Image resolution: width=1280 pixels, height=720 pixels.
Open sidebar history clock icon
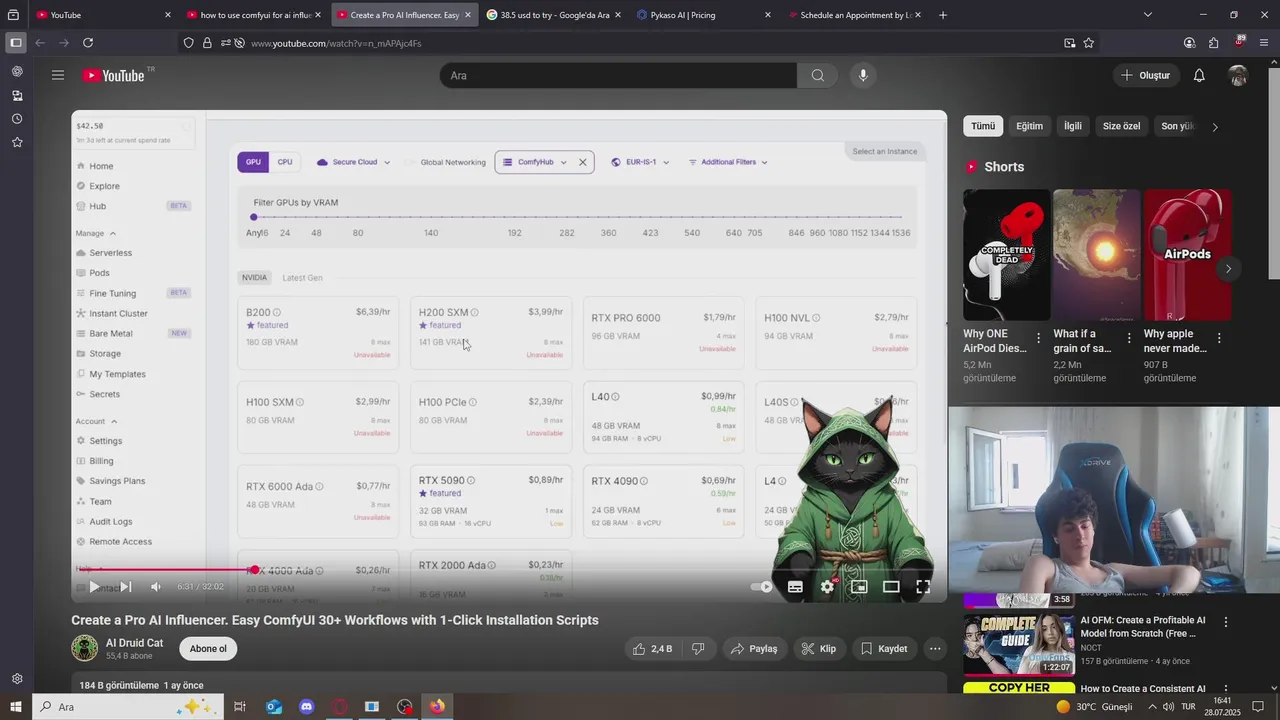(x=17, y=119)
